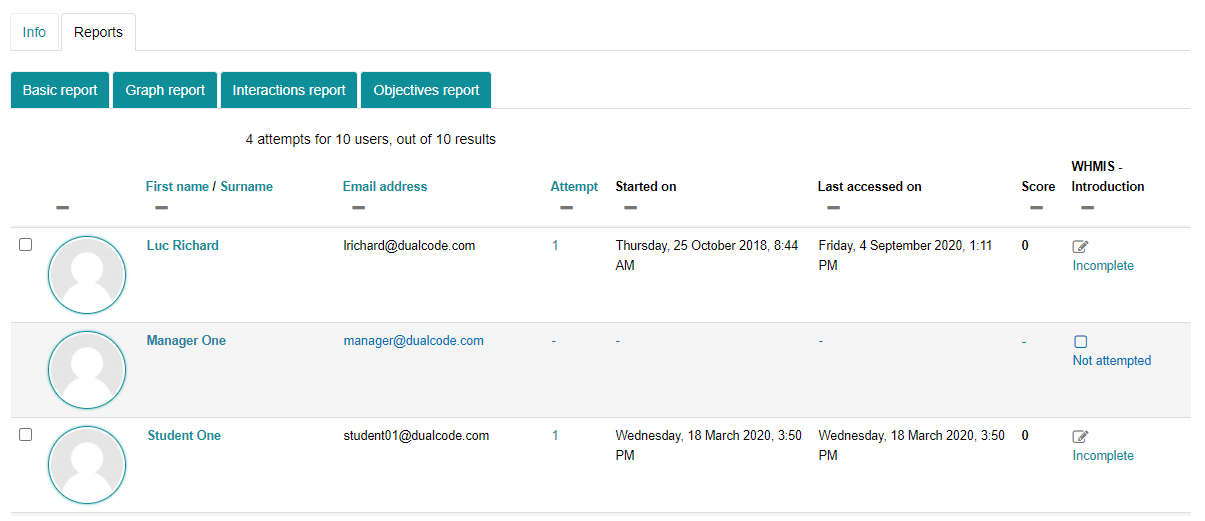Open the Interactions report
Viewport: 1205px width, 521px height.
(x=289, y=90)
